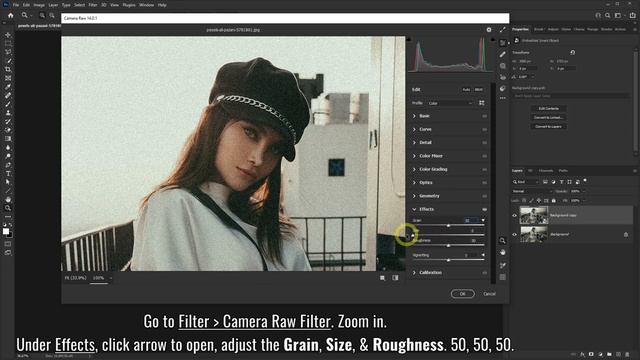Click the Home icon in options bar
The height and width of the screenshot is (360, 640).
11,16
